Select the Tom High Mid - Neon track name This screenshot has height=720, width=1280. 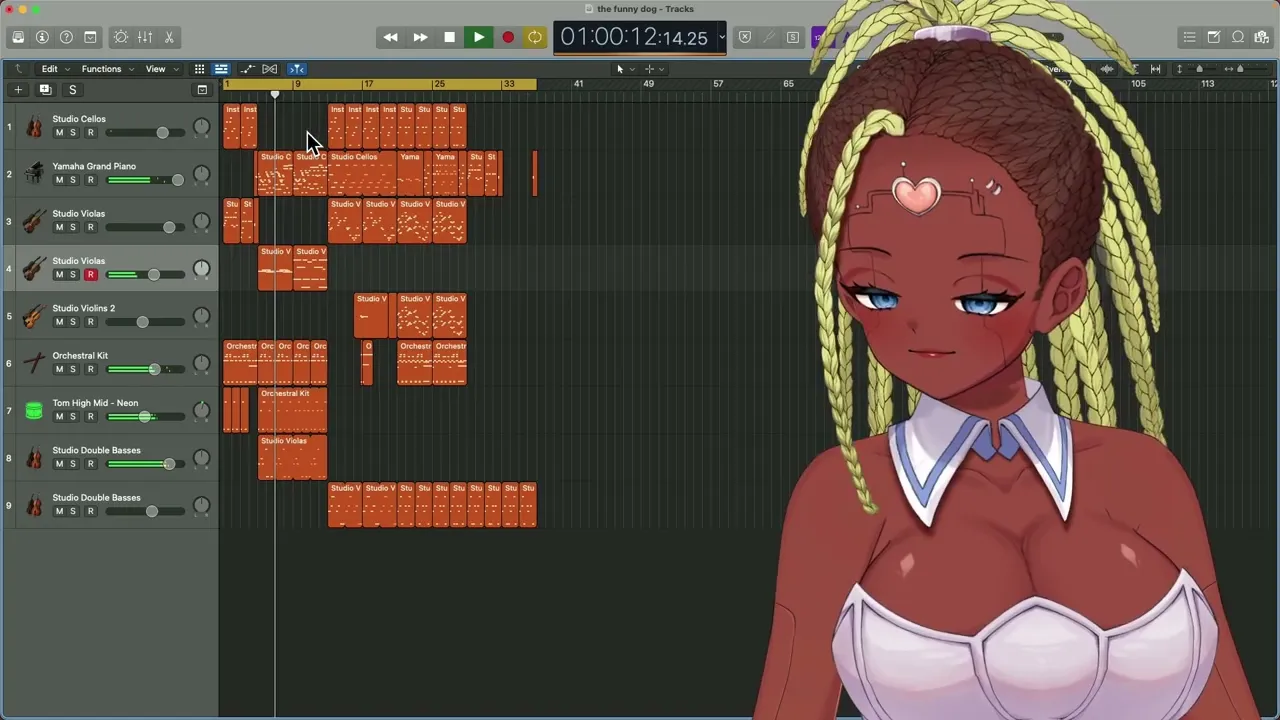coord(96,403)
